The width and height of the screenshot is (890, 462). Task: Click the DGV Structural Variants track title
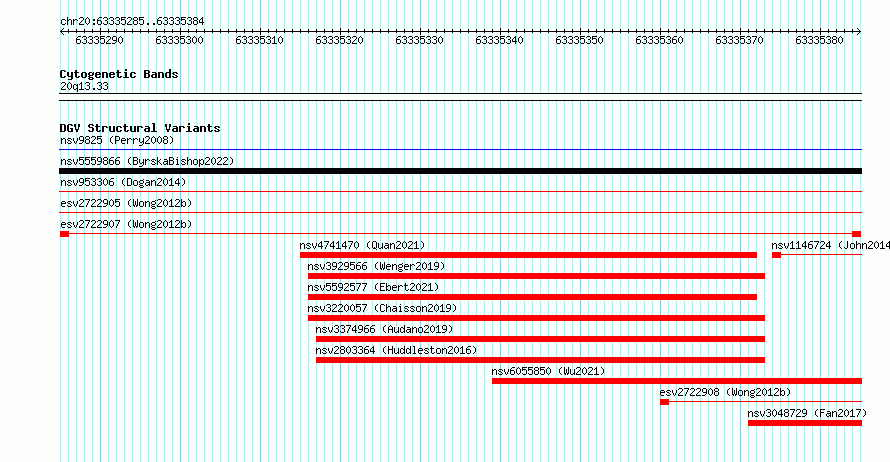click(x=140, y=128)
